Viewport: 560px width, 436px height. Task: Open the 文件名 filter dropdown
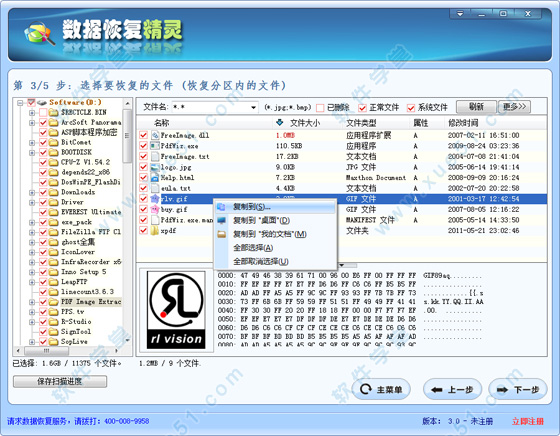pos(253,107)
